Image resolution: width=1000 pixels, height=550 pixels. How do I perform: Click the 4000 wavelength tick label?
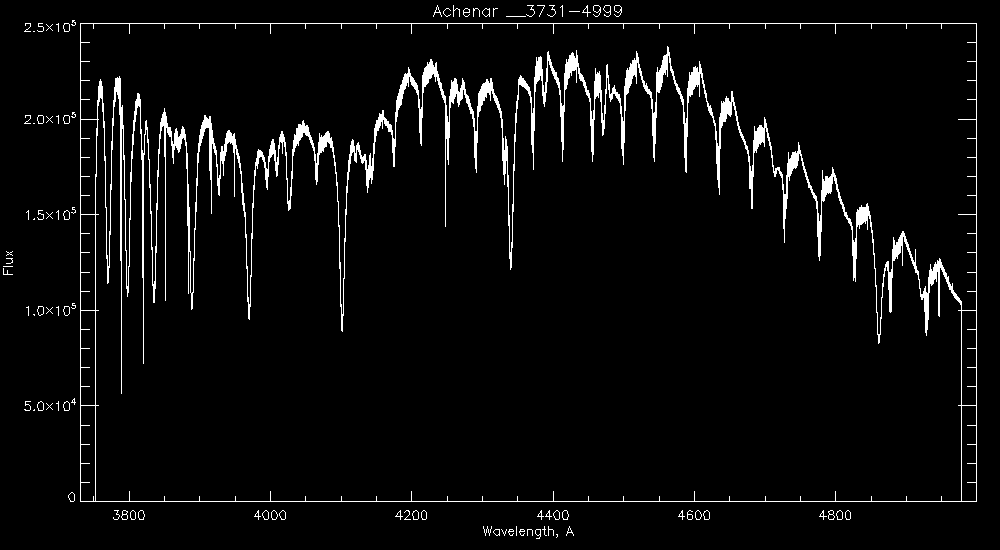270,515
